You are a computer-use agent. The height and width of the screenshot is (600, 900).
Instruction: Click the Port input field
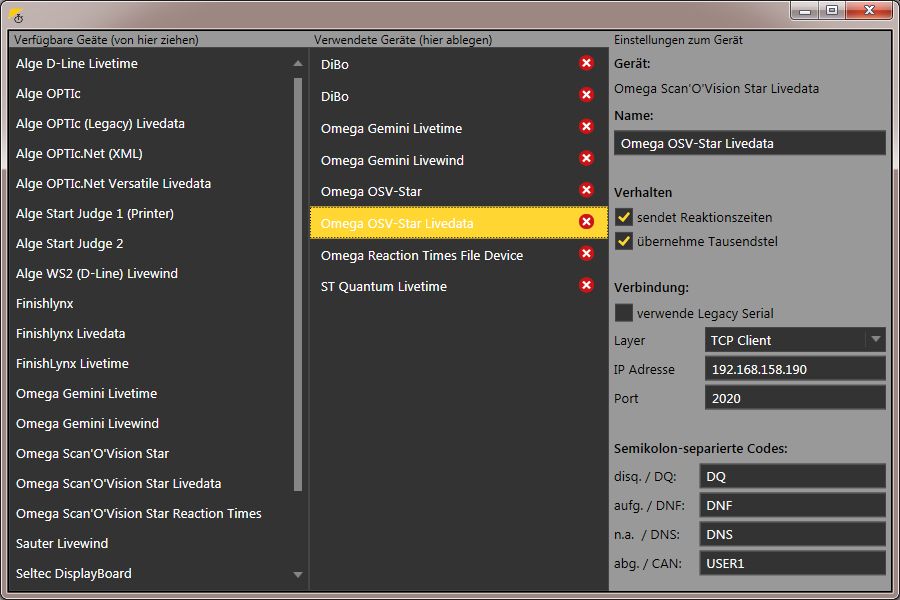(x=795, y=398)
